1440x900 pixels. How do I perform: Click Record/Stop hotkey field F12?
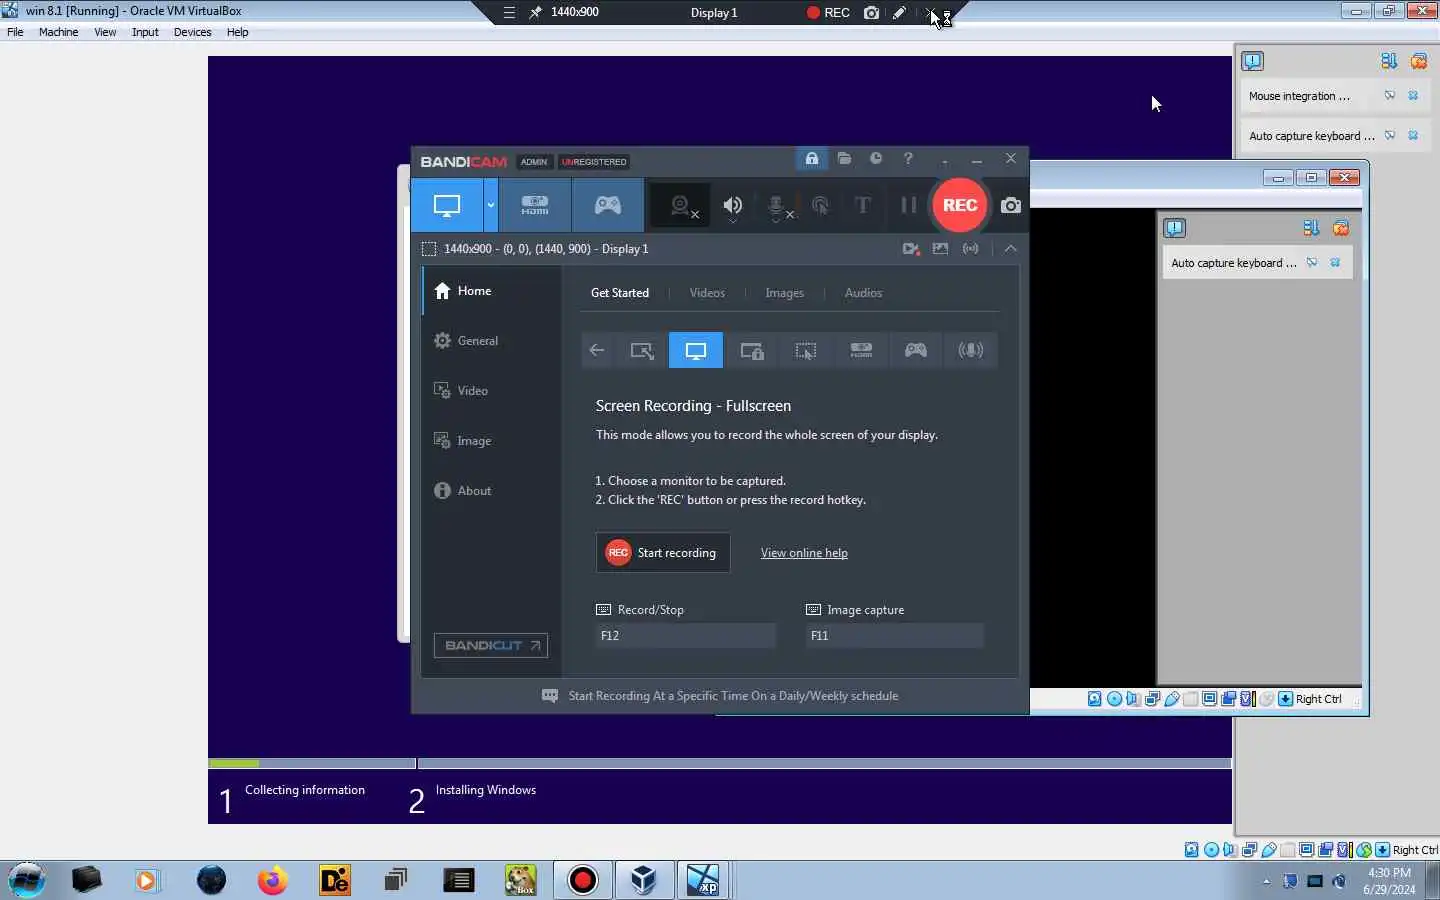tap(686, 636)
